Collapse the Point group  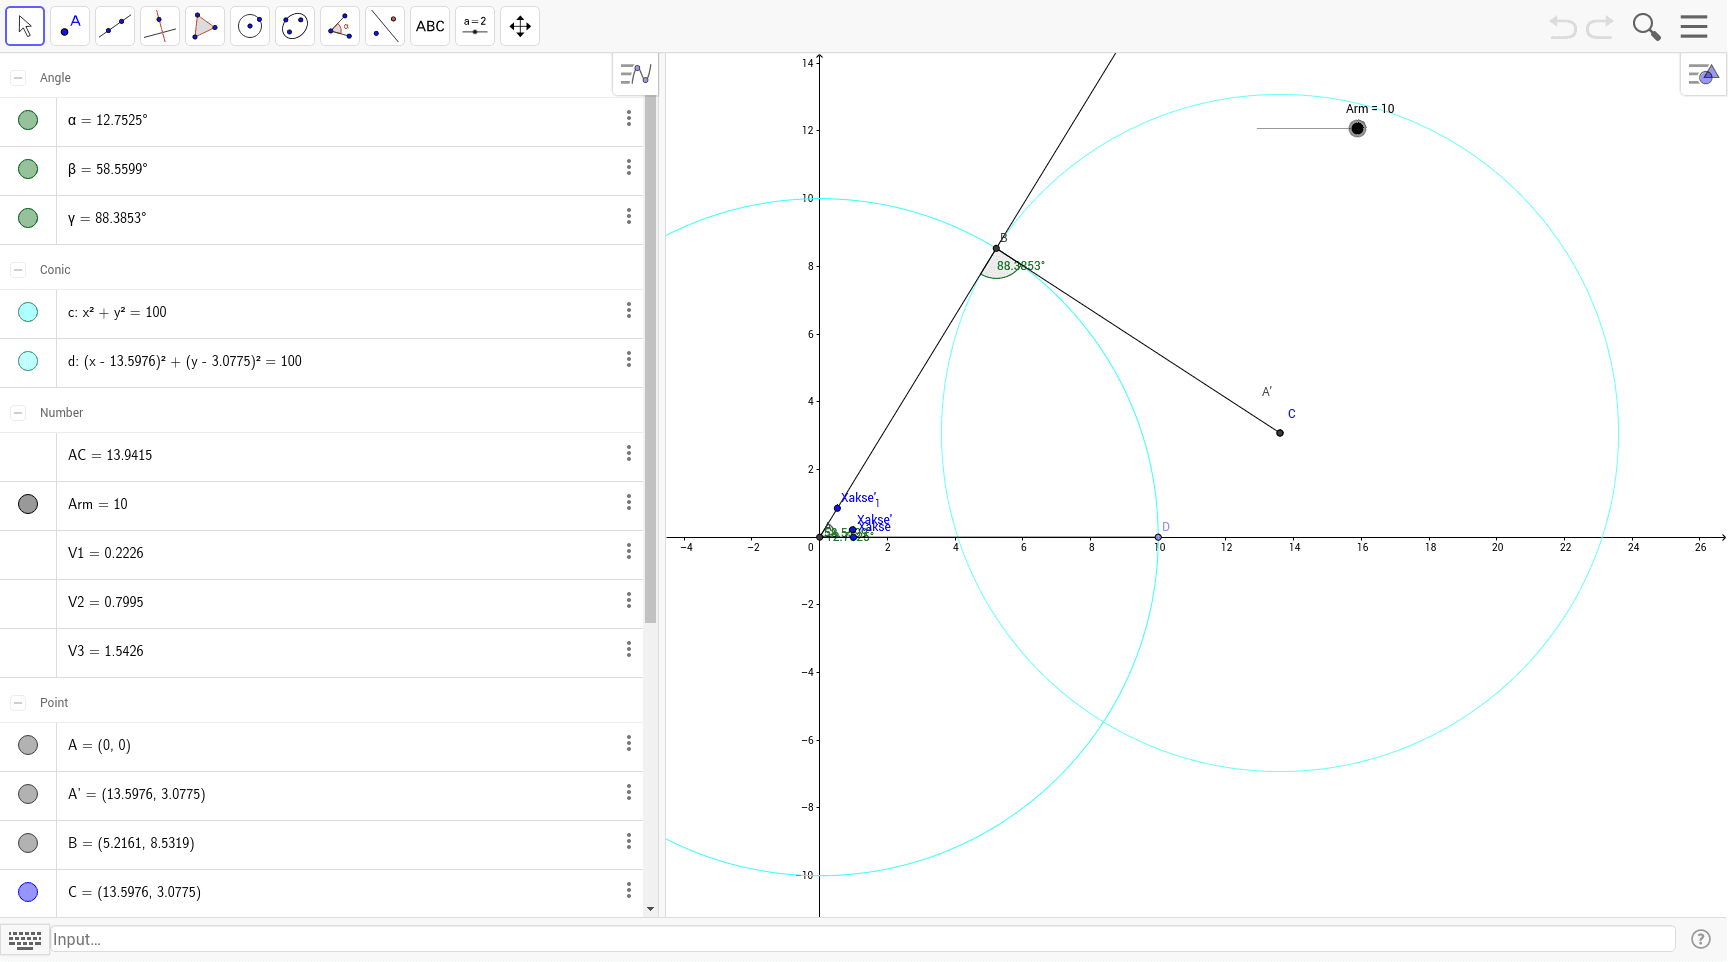[18, 702]
